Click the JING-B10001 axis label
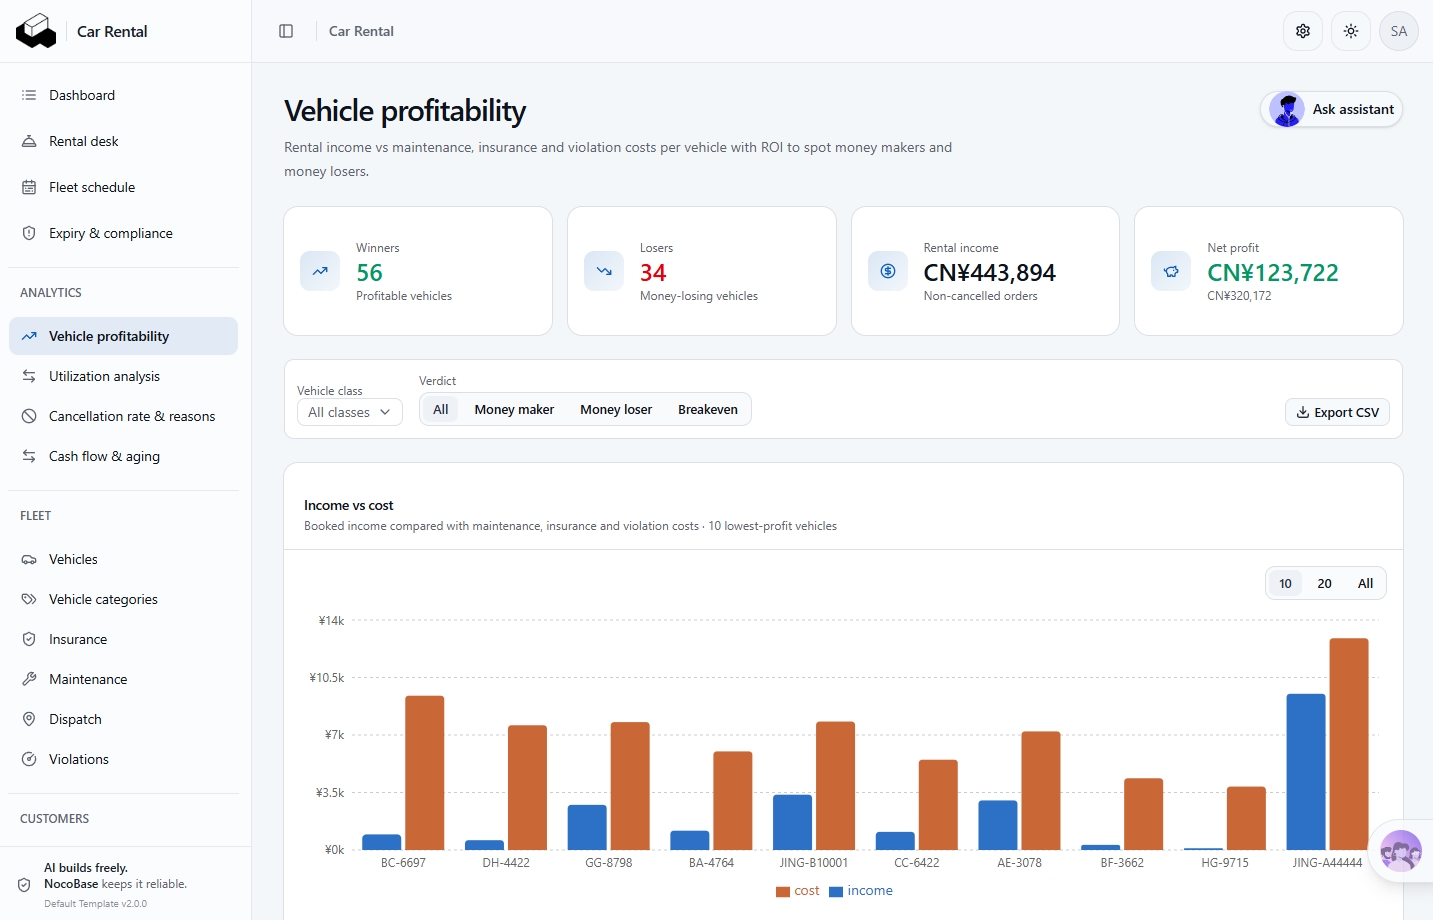Screen dimensions: 1433x920 coord(814,863)
